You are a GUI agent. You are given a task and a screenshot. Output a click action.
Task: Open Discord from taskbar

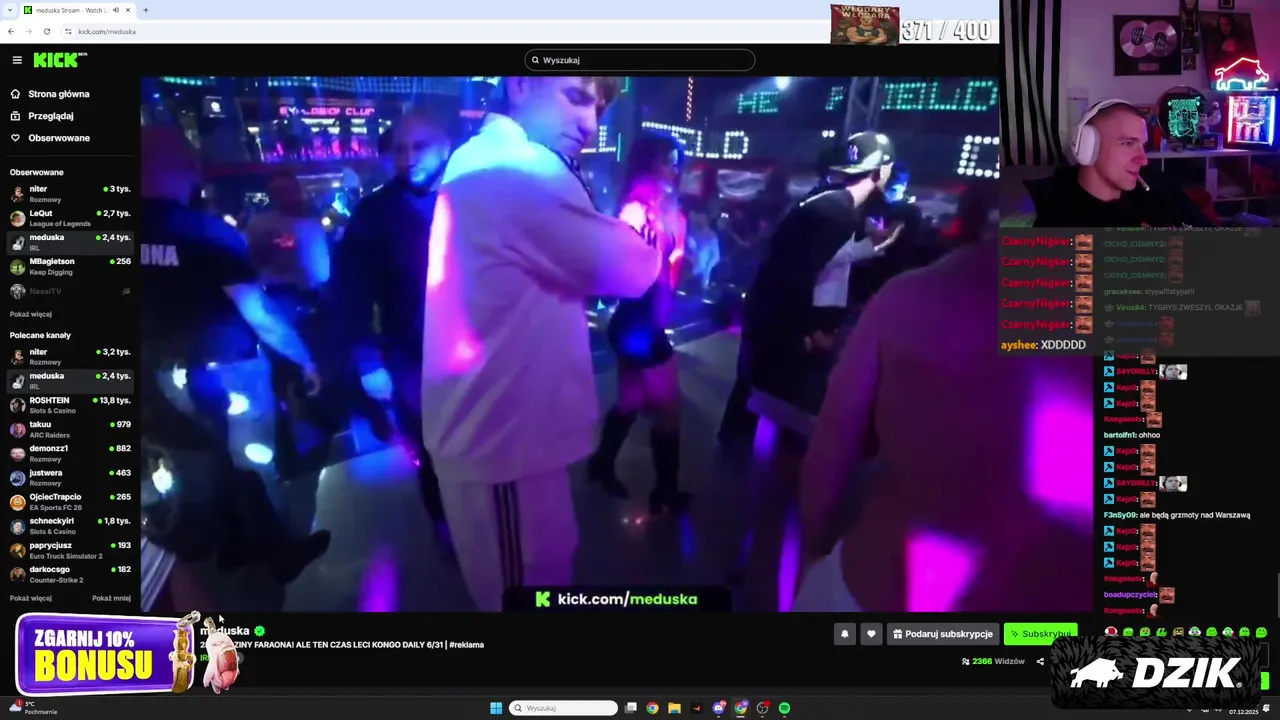(719, 708)
